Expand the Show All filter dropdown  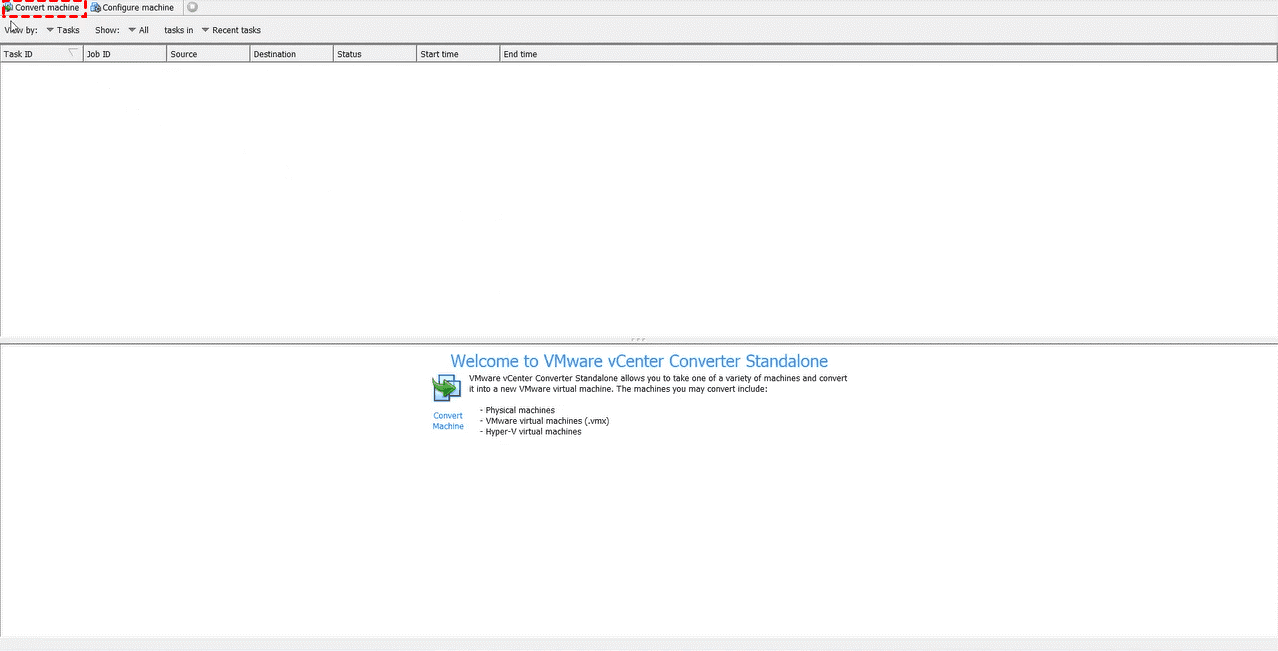coord(139,30)
